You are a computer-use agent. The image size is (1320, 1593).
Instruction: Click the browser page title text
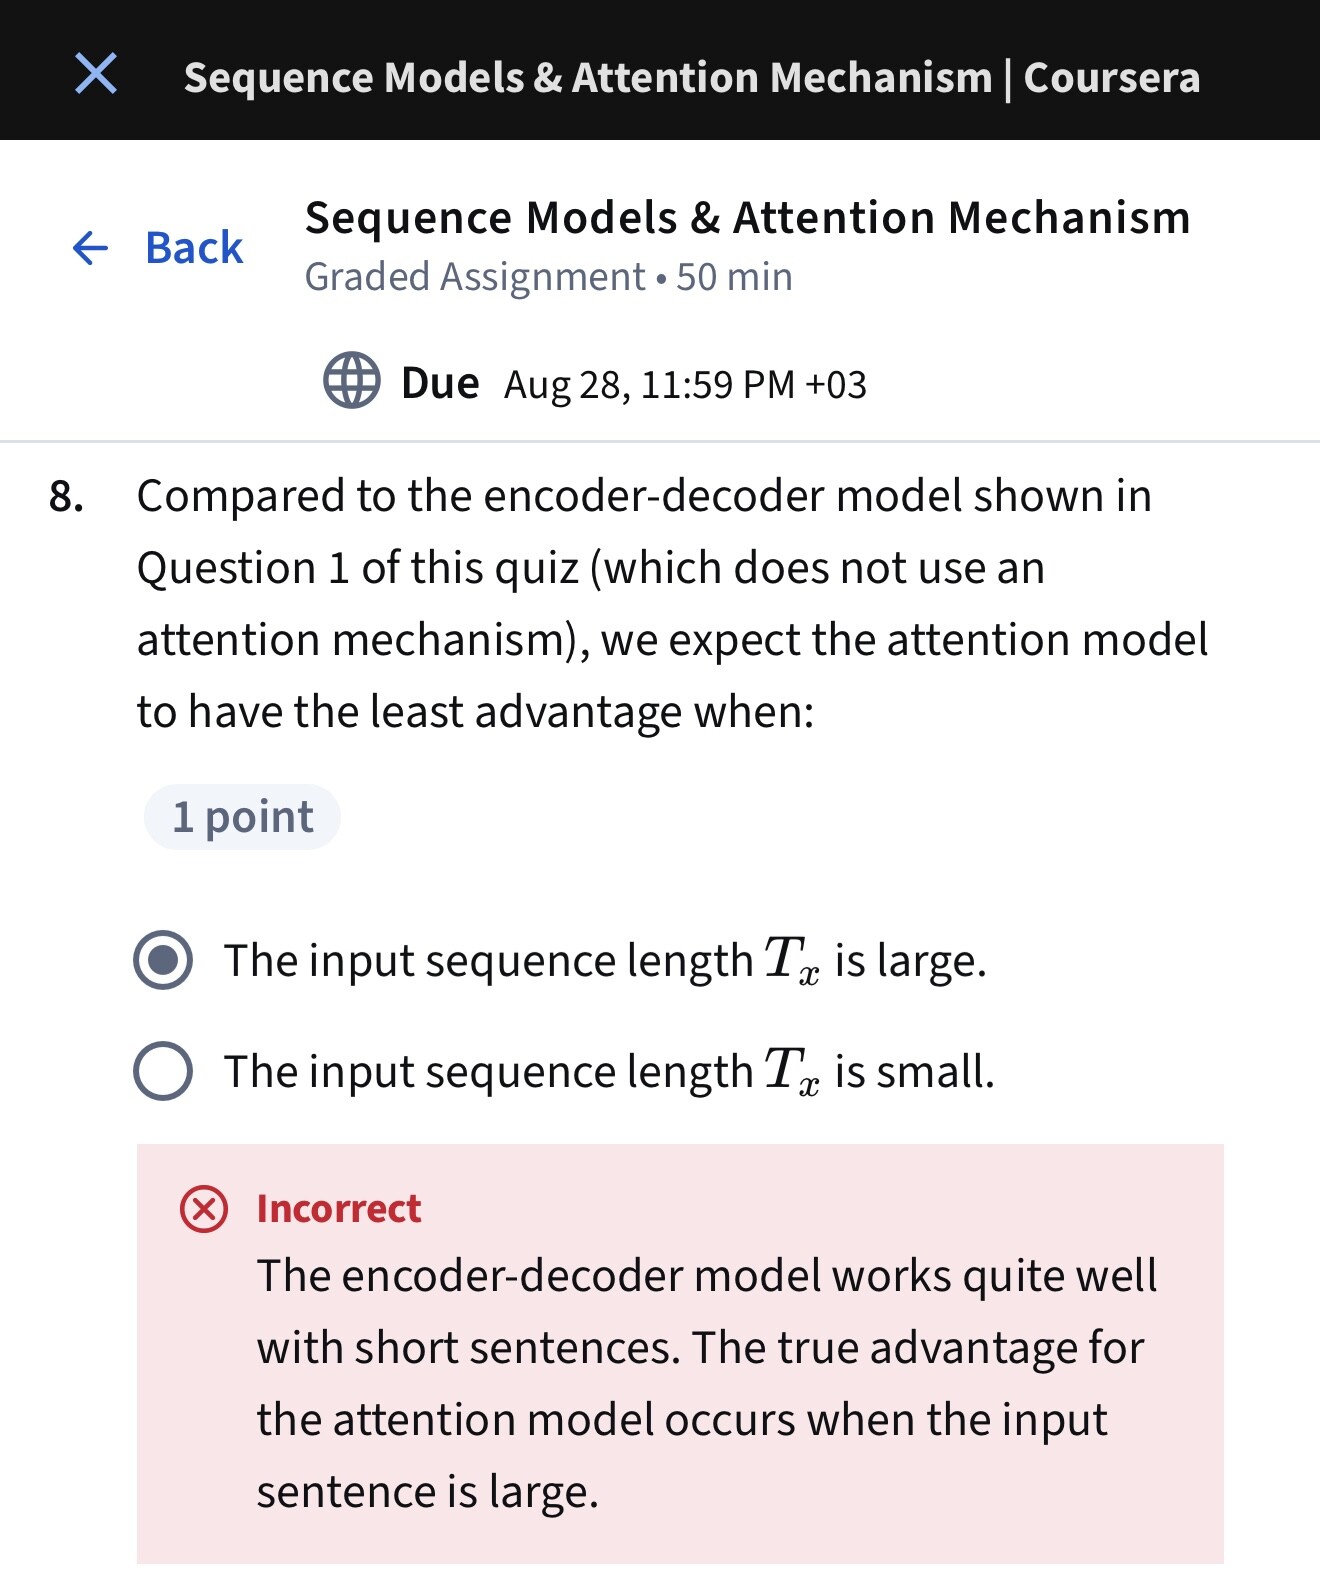pyautogui.click(x=691, y=78)
